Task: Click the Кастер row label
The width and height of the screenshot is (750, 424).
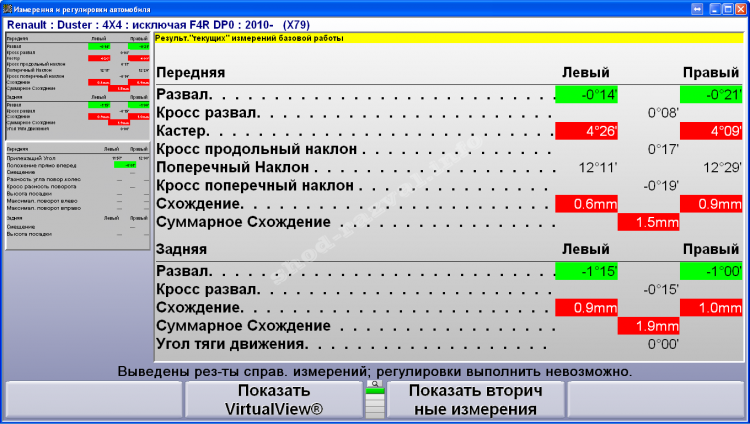Action: pos(183,131)
